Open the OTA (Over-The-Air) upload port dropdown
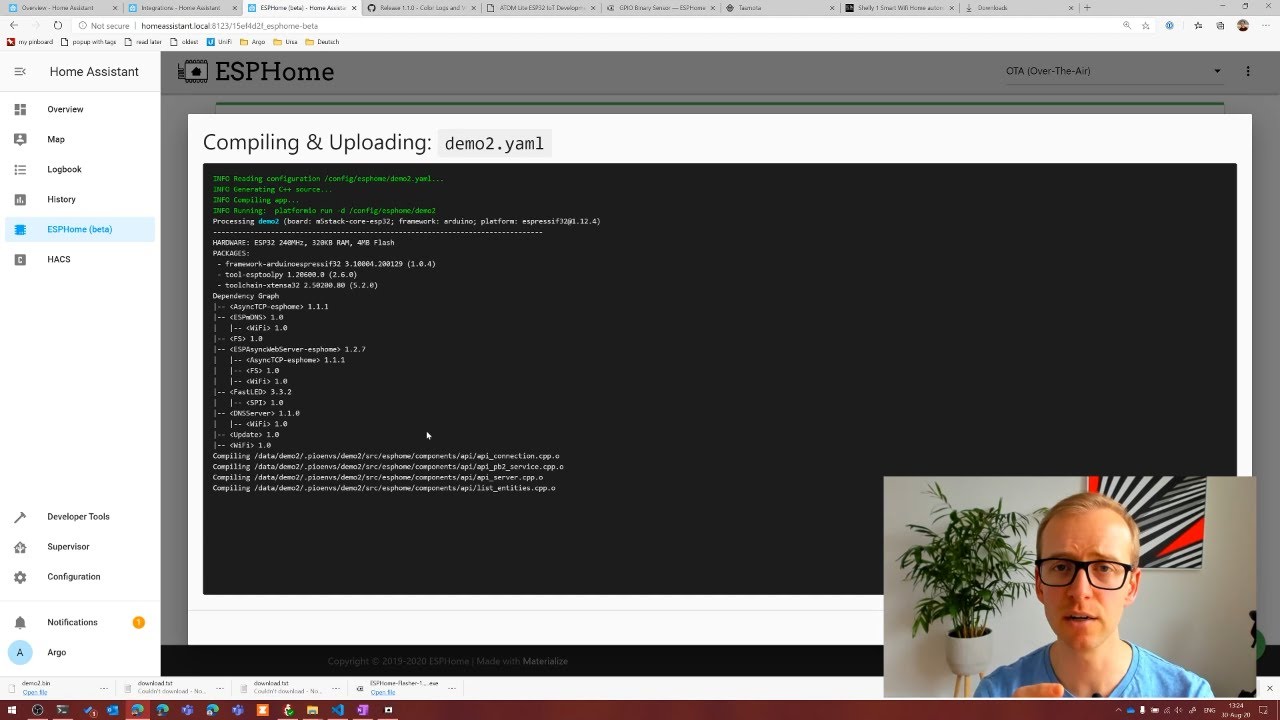 (x=1113, y=71)
